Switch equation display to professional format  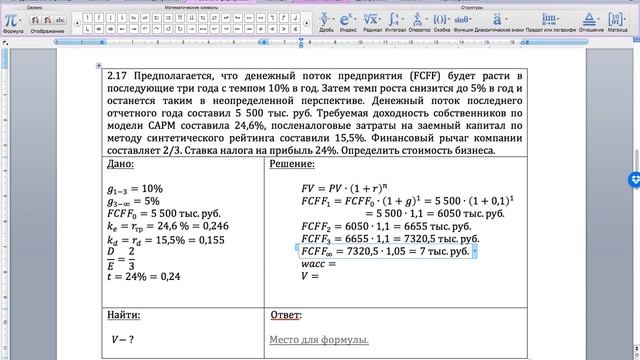point(36,20)
